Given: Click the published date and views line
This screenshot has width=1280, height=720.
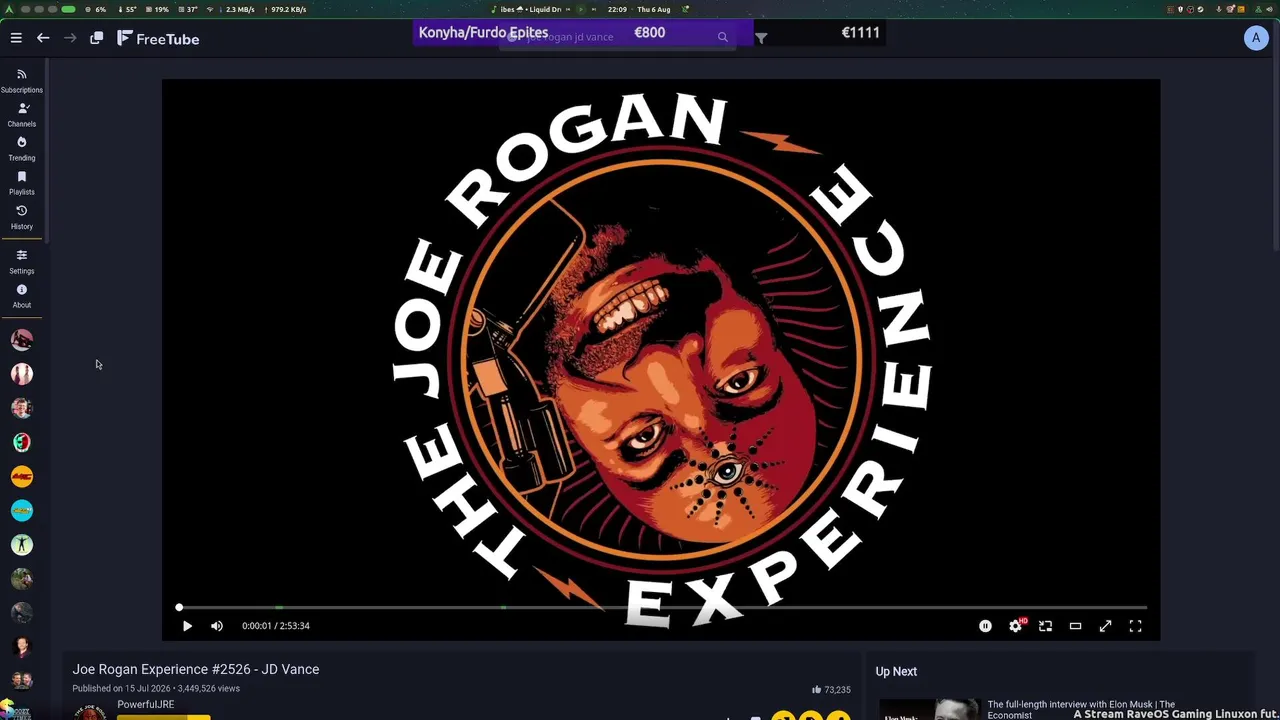Looking at the screenshot, I should pyautogui.click(x=156, y=688).
